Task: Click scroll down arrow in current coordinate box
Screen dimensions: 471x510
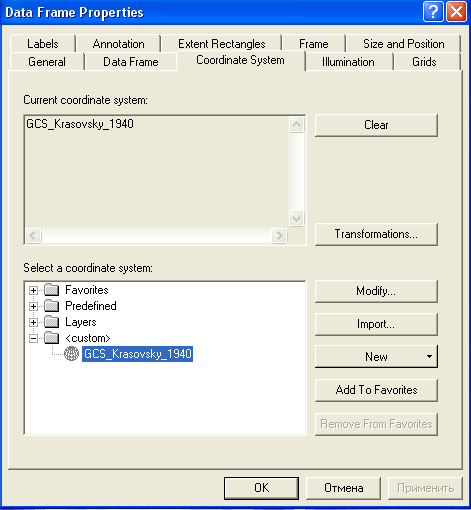Action: click(296, 219)
